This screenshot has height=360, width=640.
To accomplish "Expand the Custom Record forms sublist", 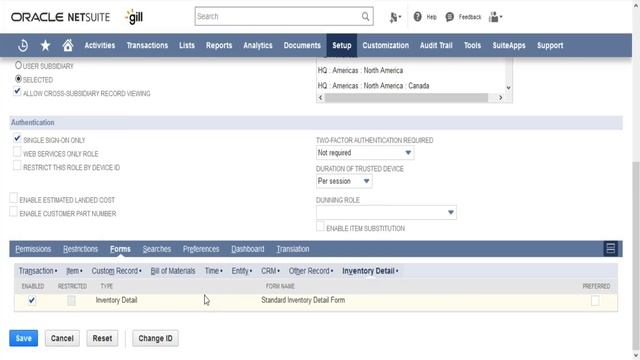I will 116,271.
